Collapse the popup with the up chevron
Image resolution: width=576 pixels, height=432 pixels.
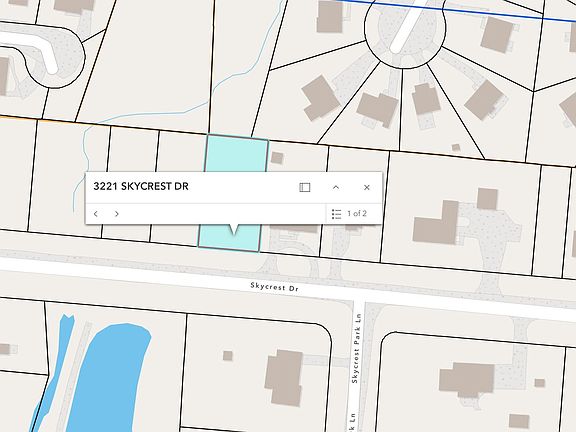pyautogui.click(x=336, y=187)
